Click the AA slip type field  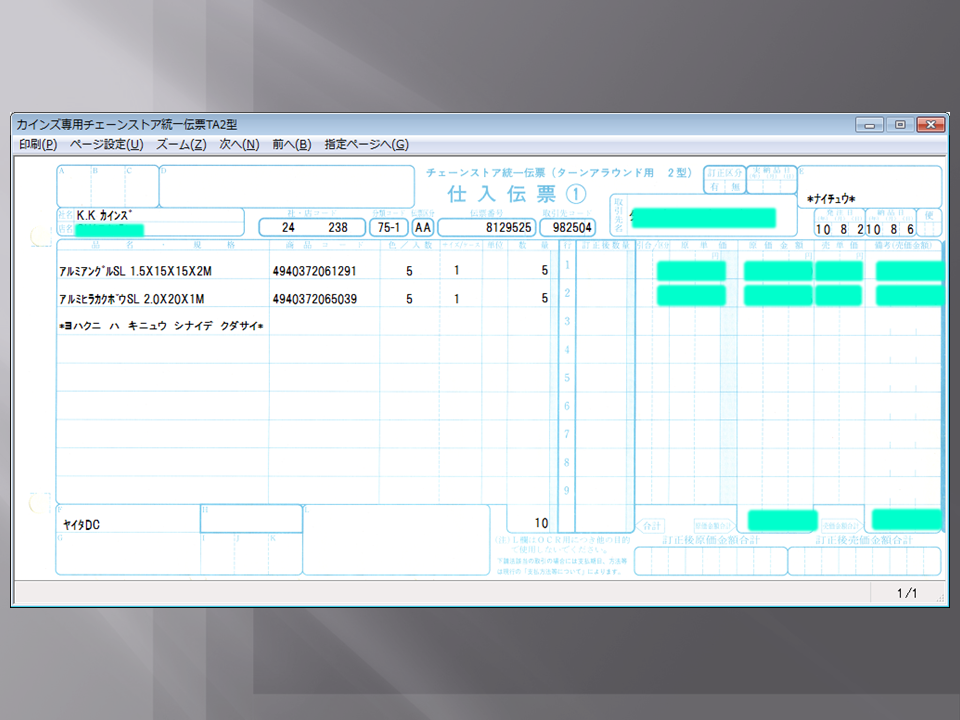click(x=423, y=228)
